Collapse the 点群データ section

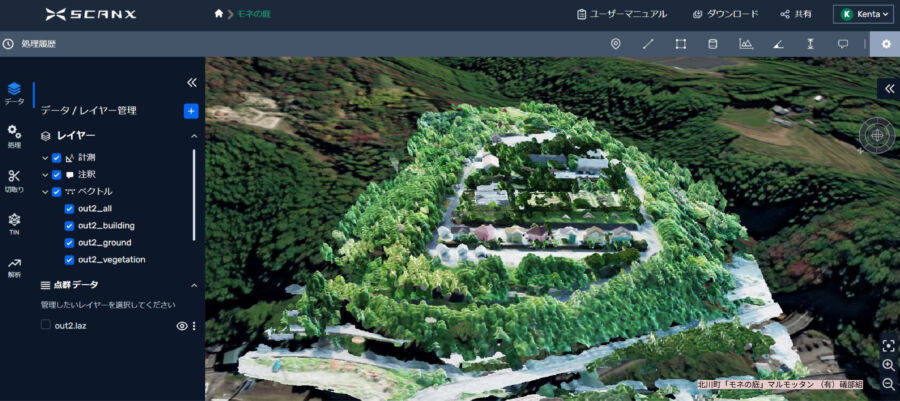click(x=193, y=285)
